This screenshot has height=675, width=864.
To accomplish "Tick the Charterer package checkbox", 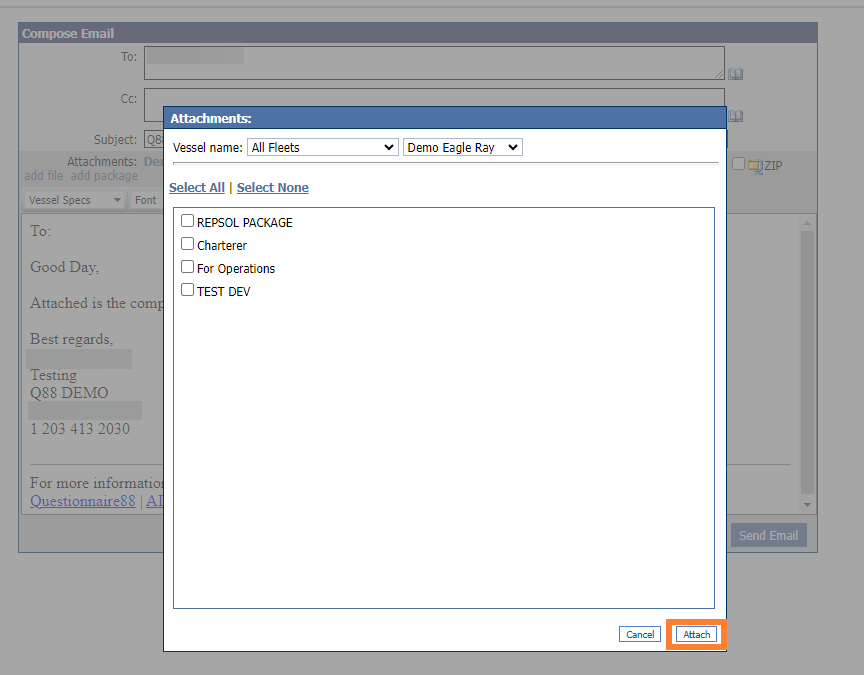I will click(187, 244).
